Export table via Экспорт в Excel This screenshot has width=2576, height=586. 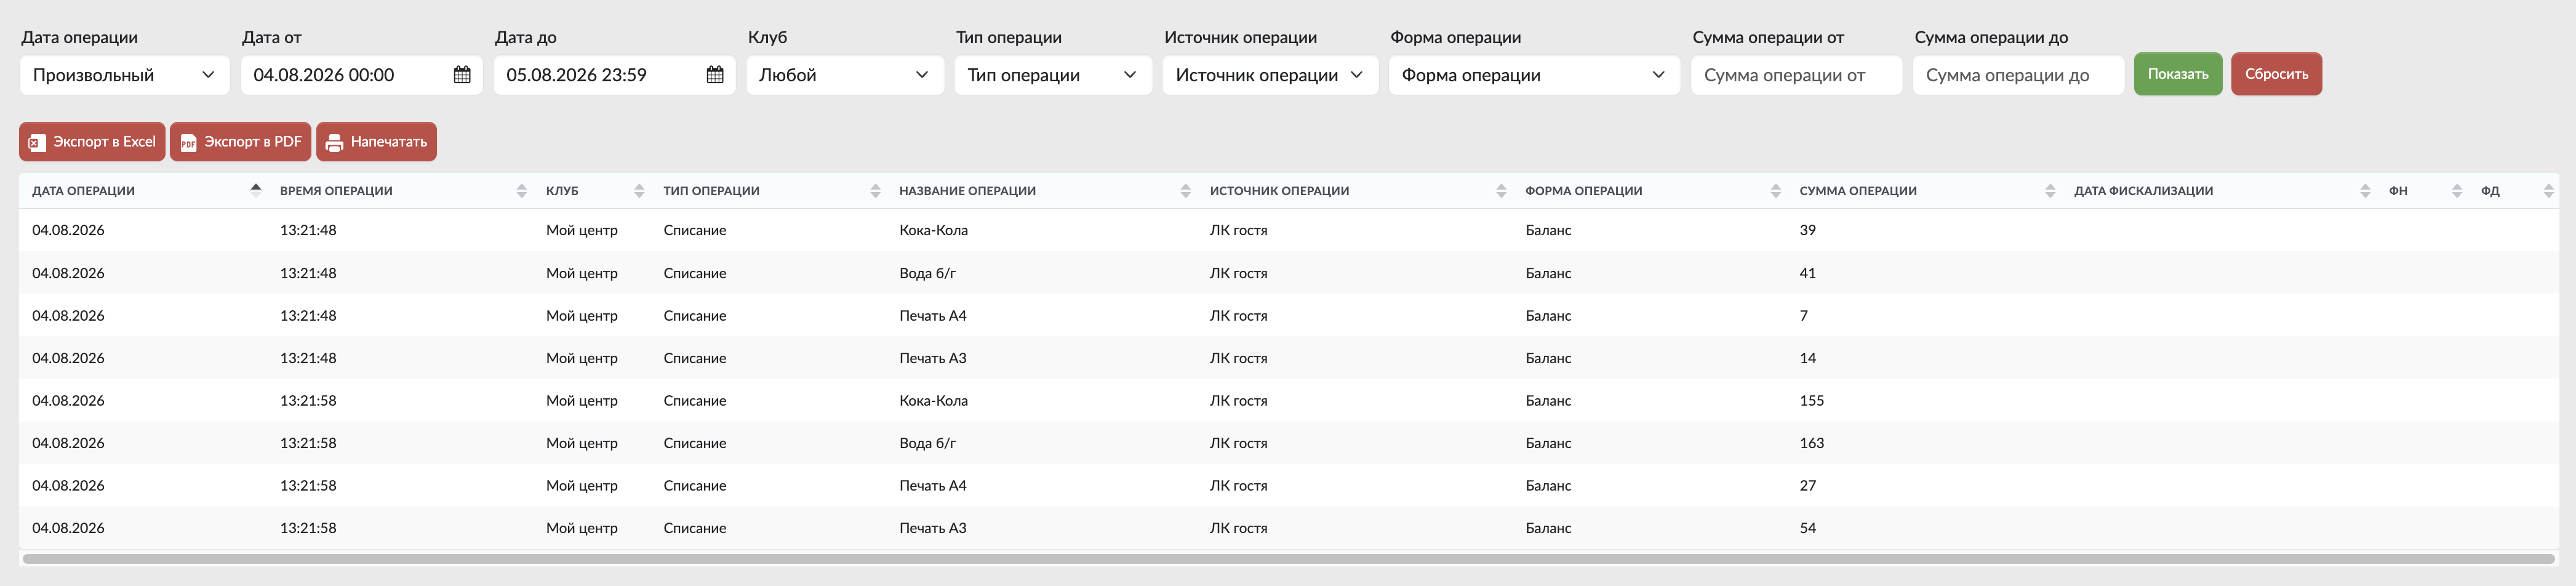[92, 141]
